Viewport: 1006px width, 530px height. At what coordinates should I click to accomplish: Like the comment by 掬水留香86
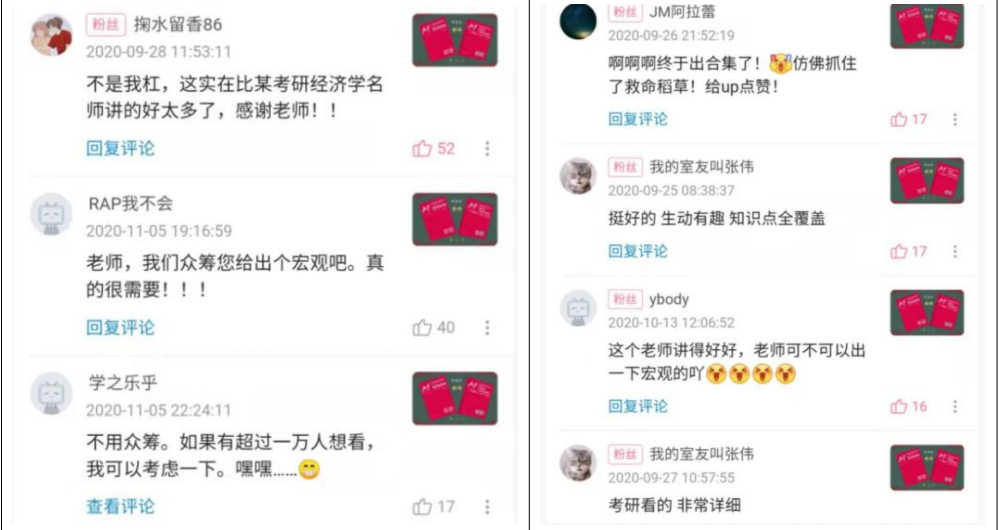pyautogui.click(x=433, y=149)
